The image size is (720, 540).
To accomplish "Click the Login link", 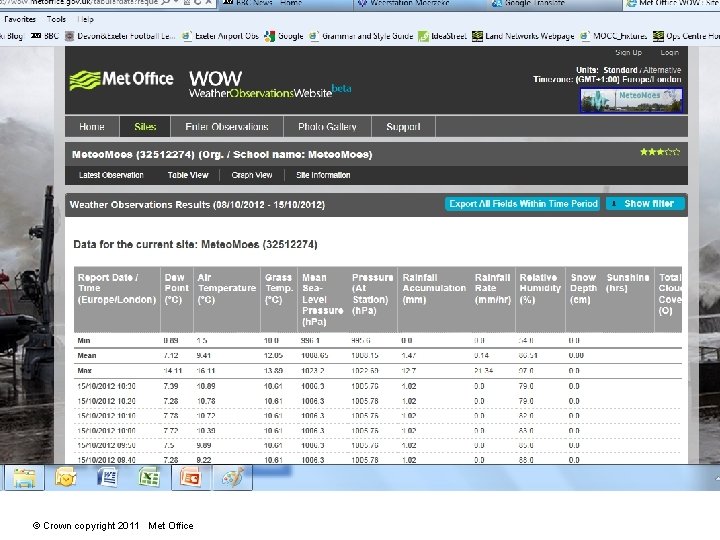I will [669, 53].
